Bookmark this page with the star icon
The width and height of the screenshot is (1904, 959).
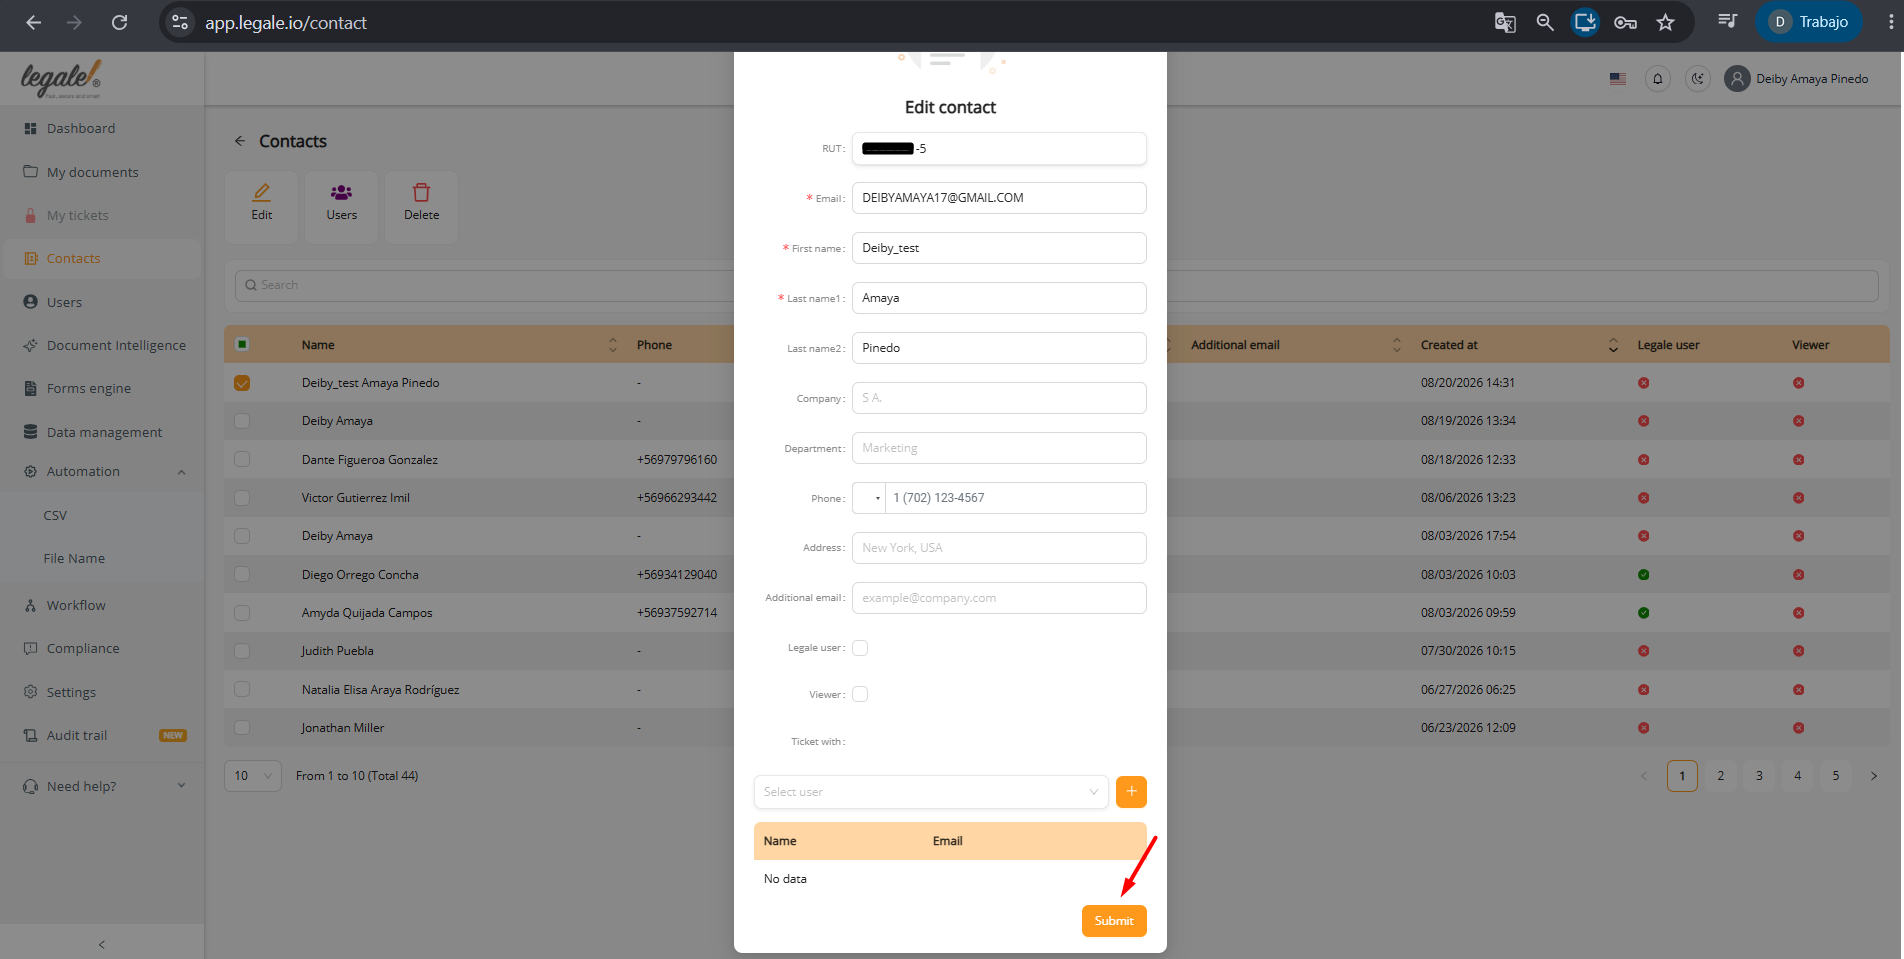pos(1665,22)
